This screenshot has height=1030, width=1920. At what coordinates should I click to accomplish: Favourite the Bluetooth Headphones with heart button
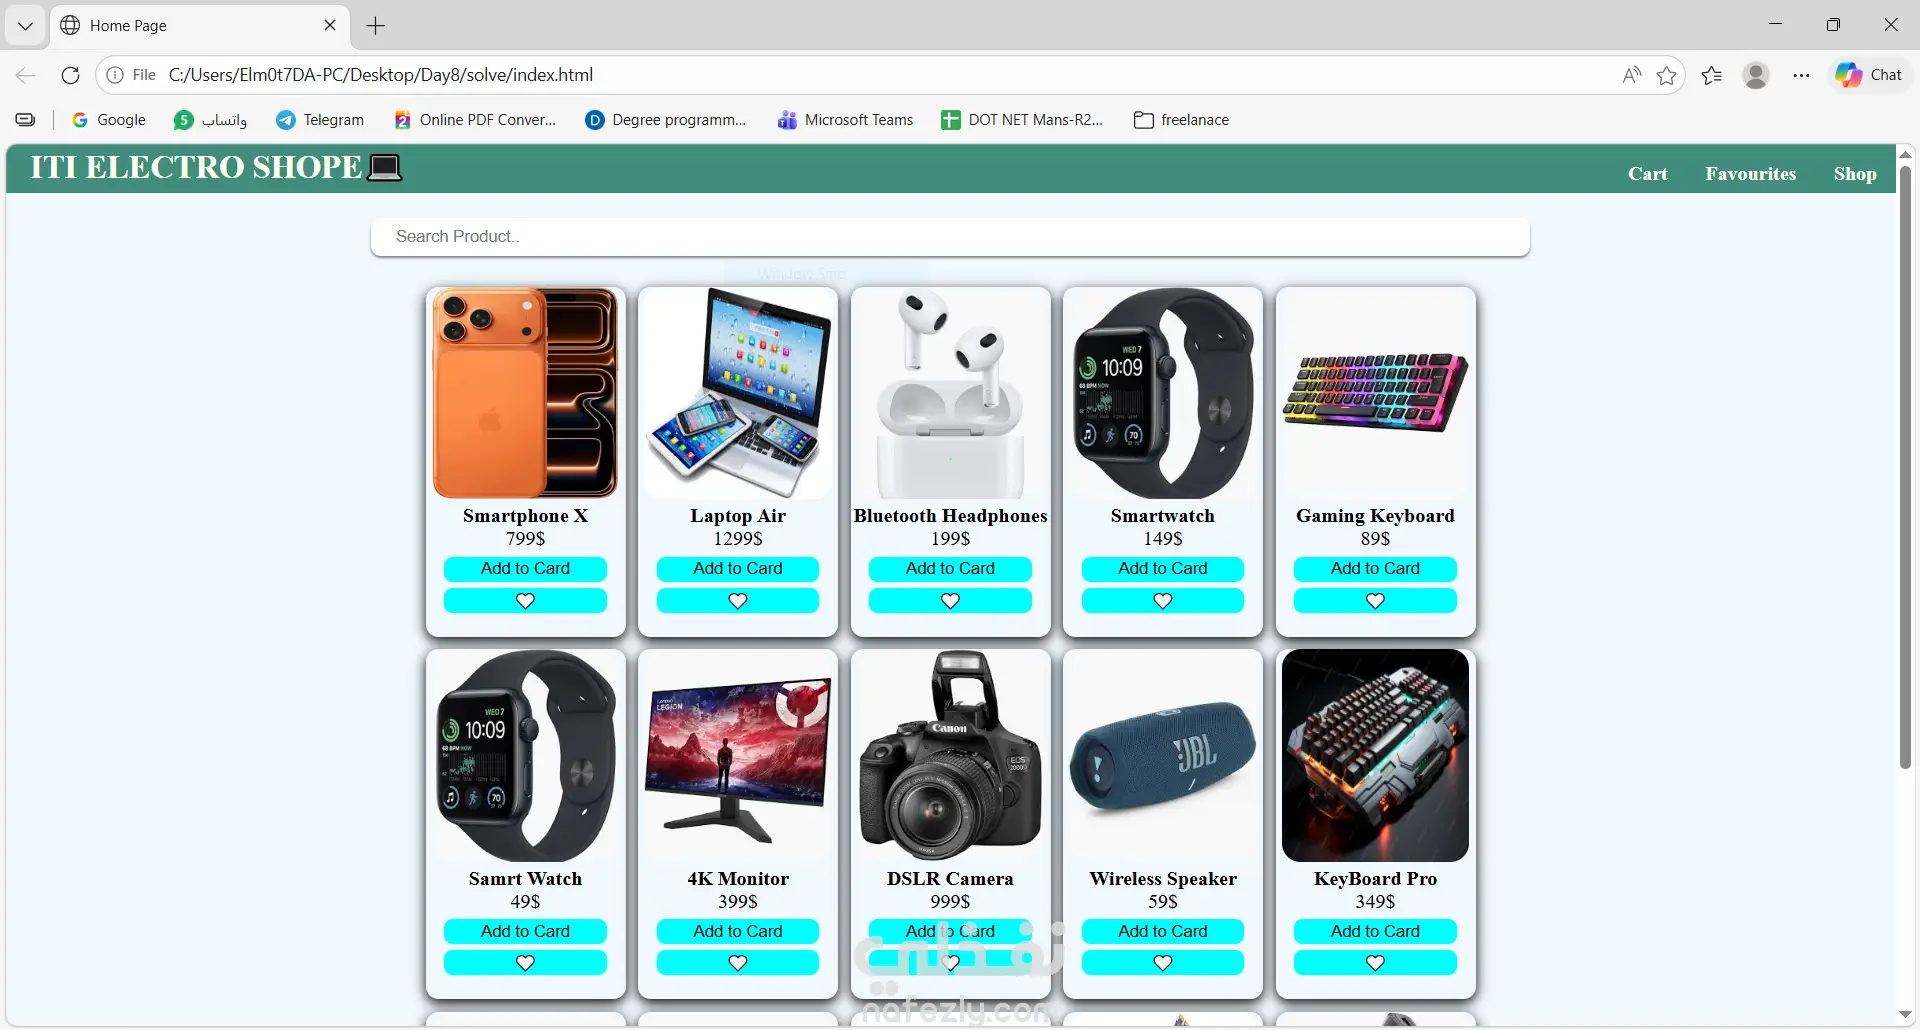point(950,601)
